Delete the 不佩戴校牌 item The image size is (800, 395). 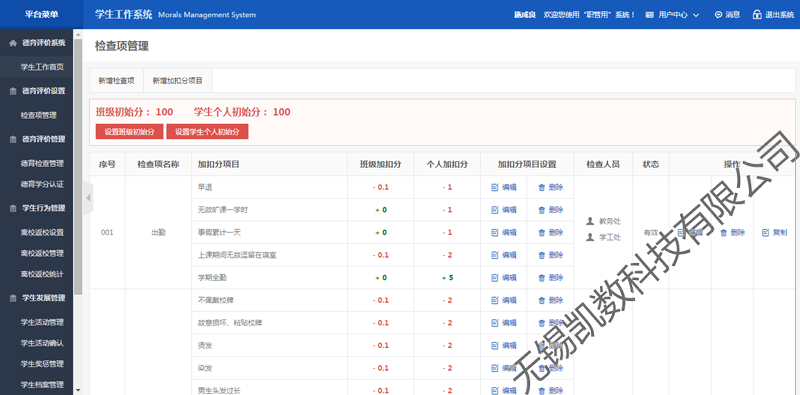pos(551,300)
